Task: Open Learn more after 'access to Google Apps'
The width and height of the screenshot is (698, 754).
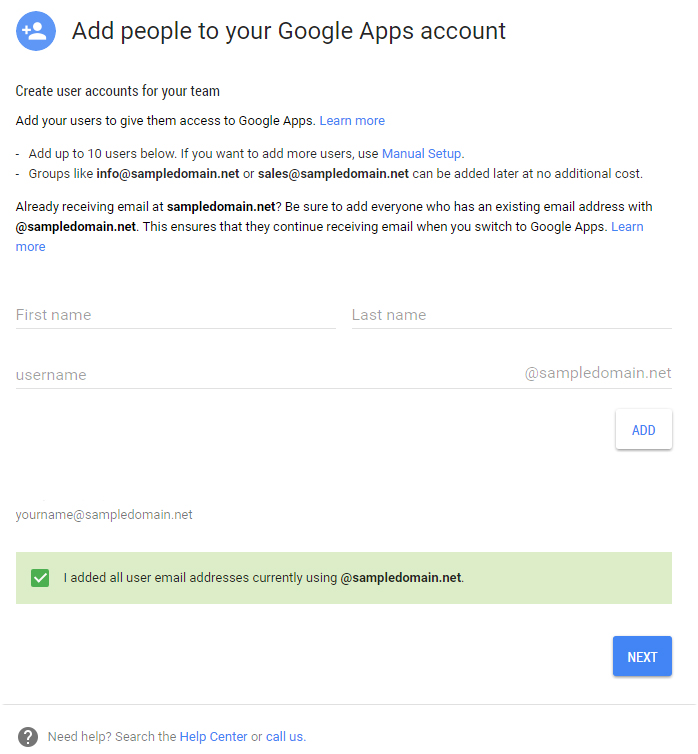Action: pyautogui.click(x=352, y=120)
